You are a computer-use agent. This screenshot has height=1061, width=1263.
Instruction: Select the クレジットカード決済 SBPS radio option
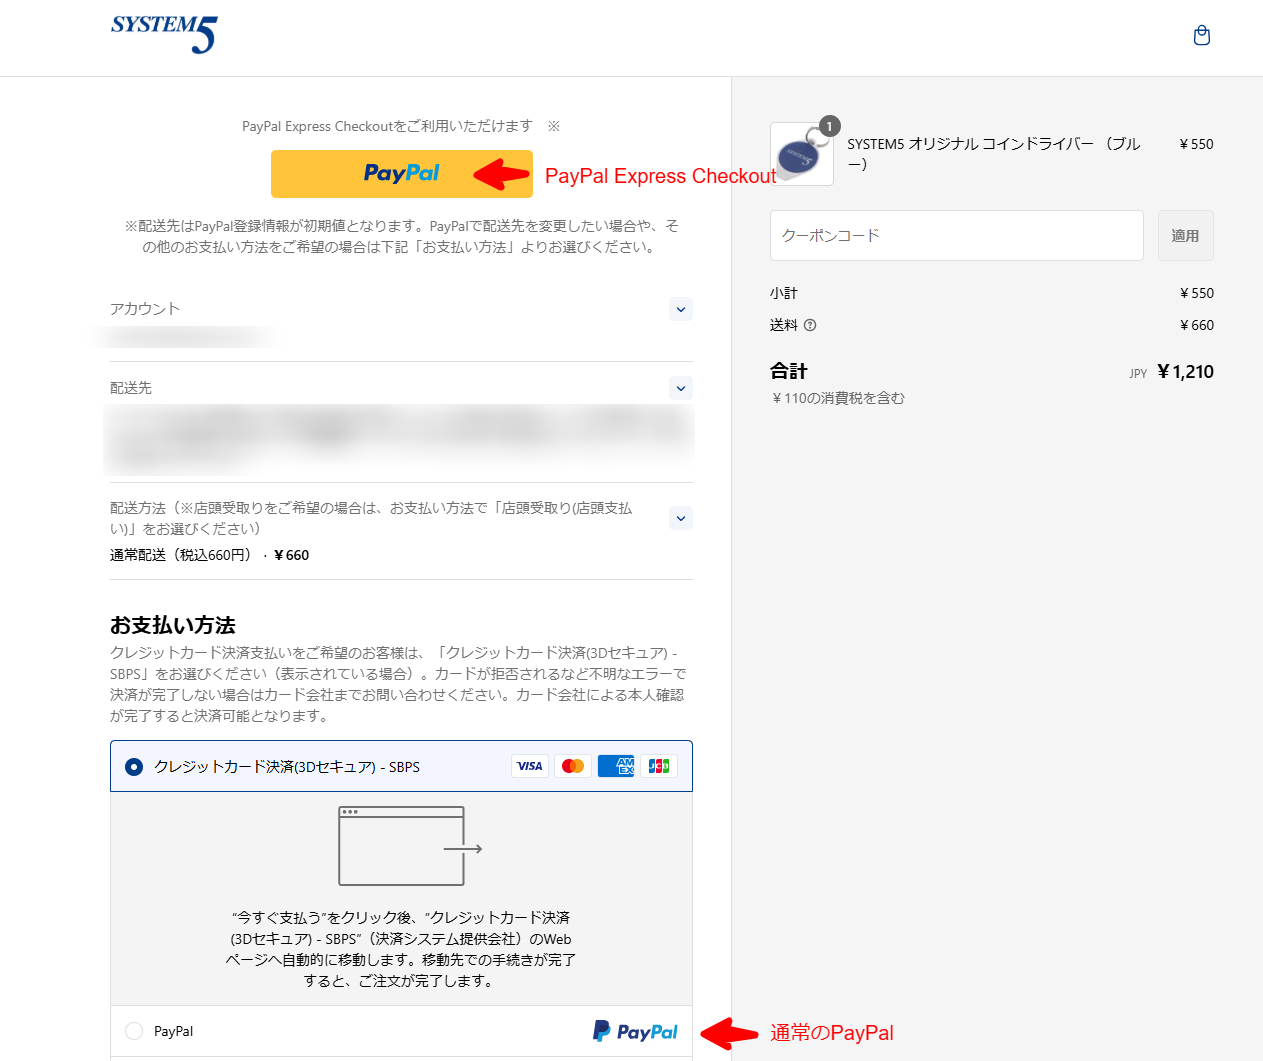point(134,767)
